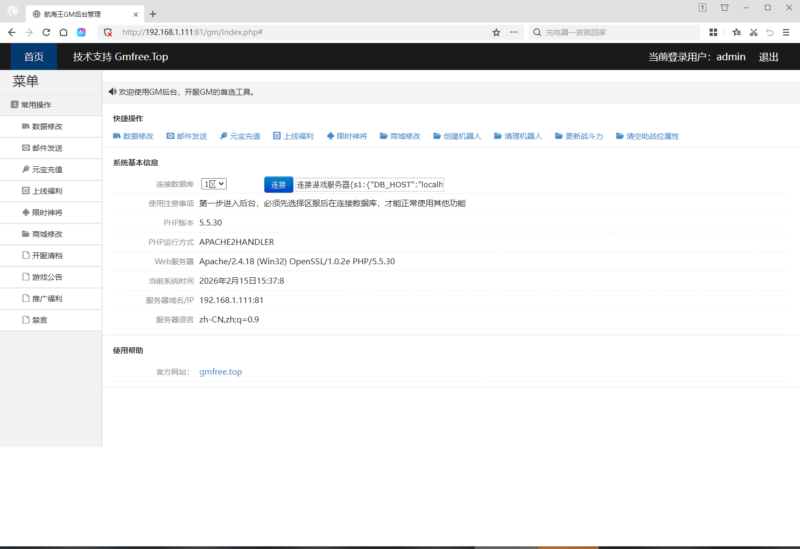Click the 商城修改 quick action link

tap(400, 136)
